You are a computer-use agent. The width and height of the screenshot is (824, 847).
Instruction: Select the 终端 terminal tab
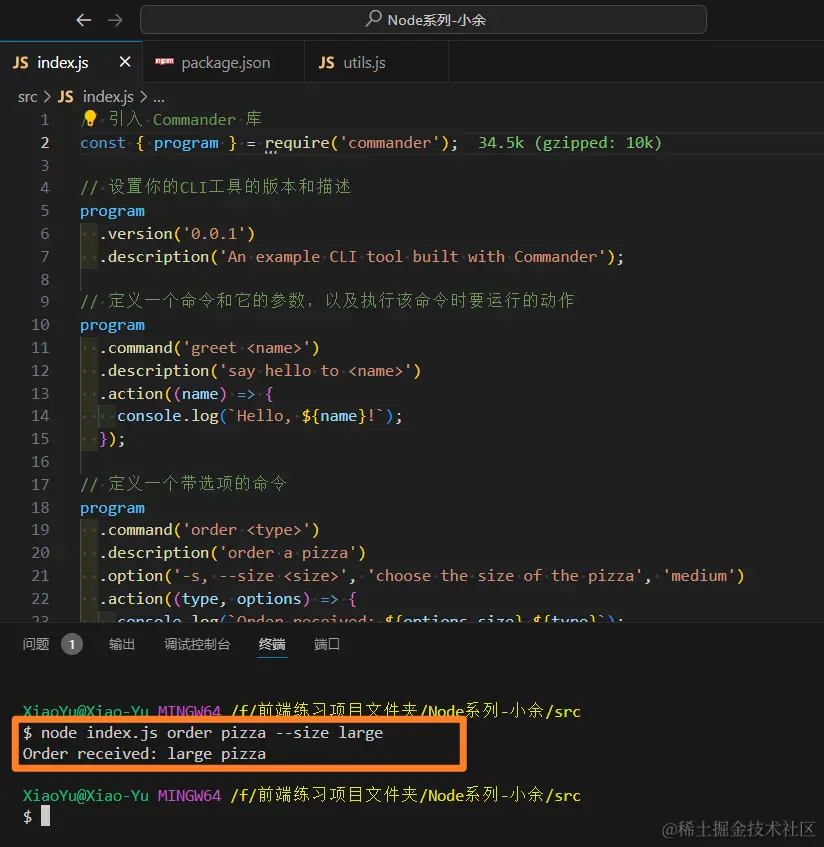pyautogui.click(x=272, y=644)
